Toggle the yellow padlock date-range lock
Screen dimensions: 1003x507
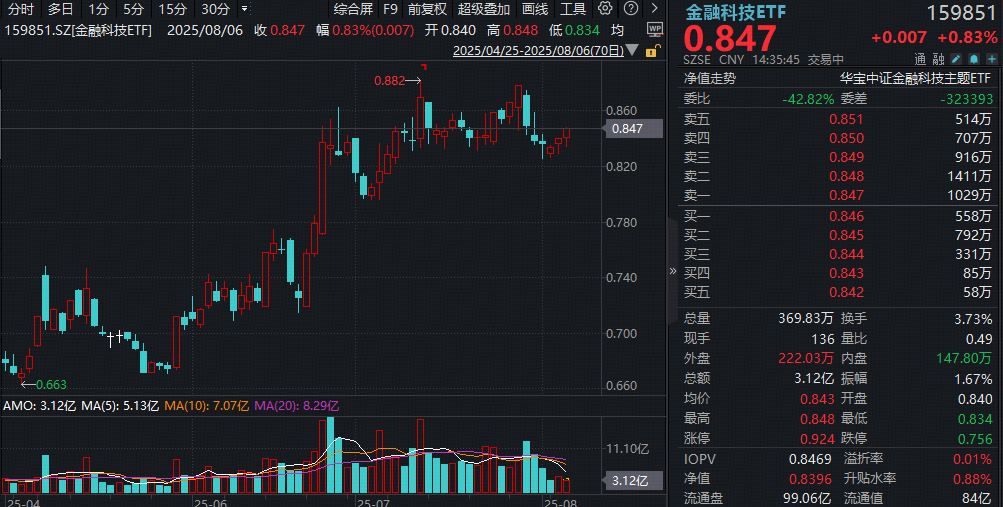(x=651, y=51)
